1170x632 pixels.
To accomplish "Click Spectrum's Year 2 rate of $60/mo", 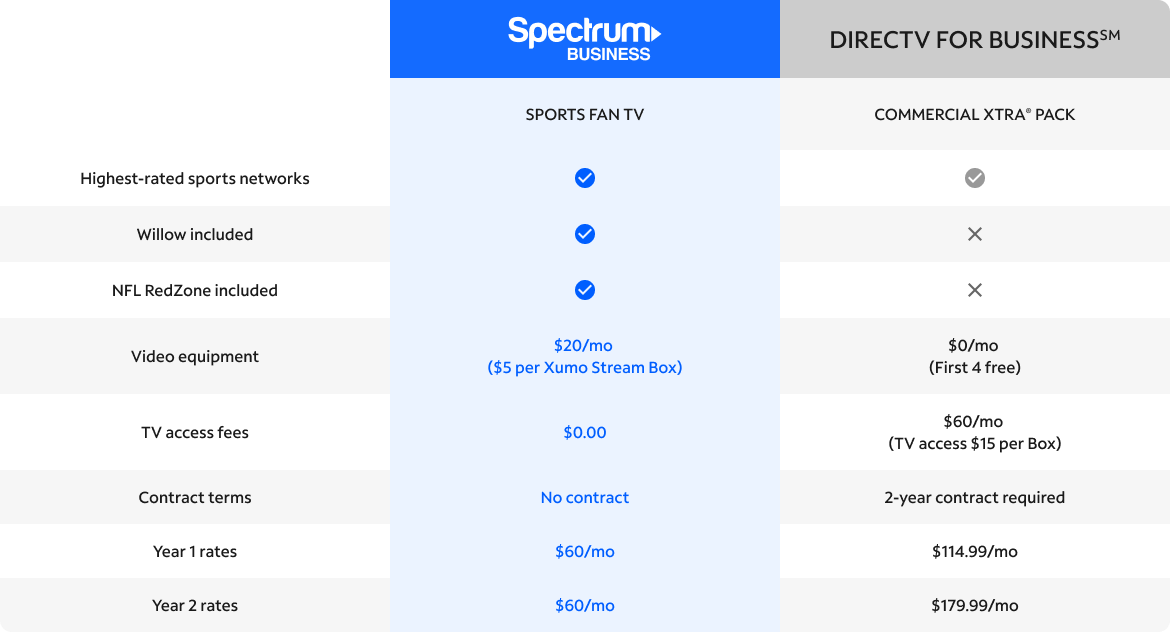I will coord(585,605).
